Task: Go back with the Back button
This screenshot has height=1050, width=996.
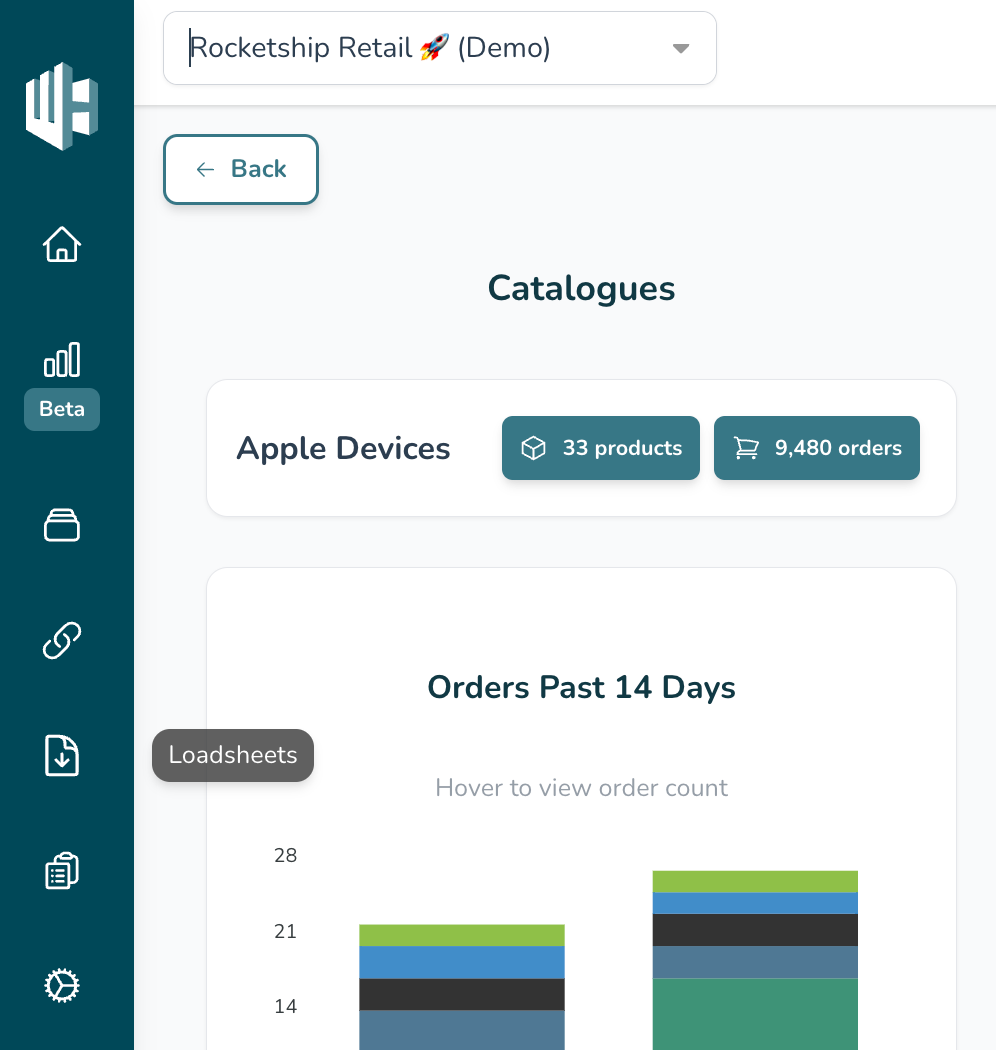Action: point(240,169)
